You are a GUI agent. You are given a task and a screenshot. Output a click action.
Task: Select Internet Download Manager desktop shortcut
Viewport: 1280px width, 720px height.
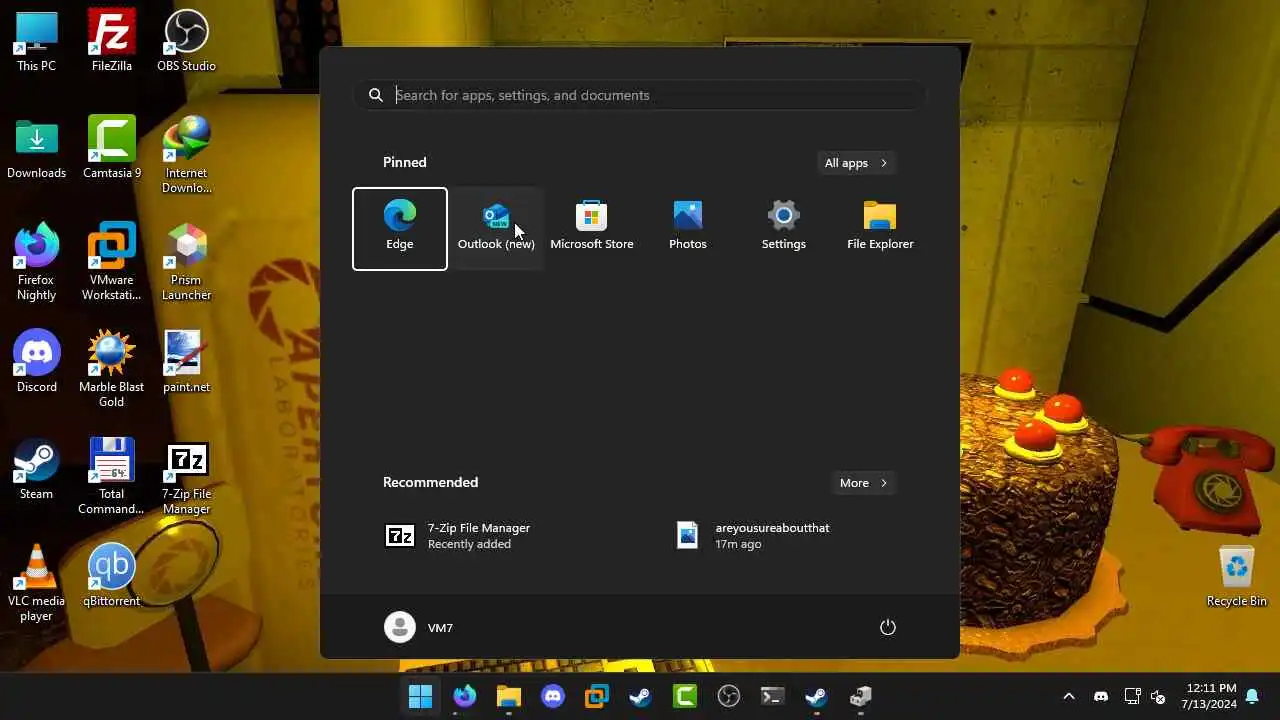pyautogui.click(x=186, y=156)
